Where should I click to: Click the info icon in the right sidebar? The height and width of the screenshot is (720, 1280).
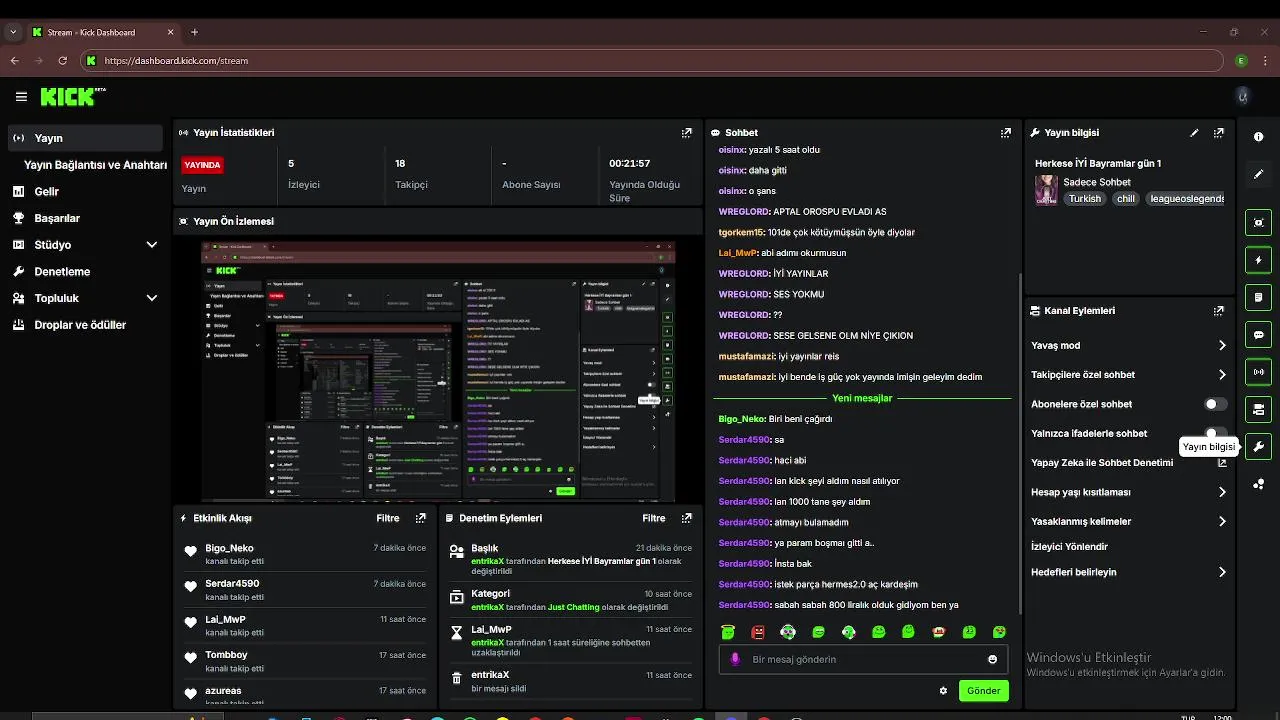tap(1258, 137)
